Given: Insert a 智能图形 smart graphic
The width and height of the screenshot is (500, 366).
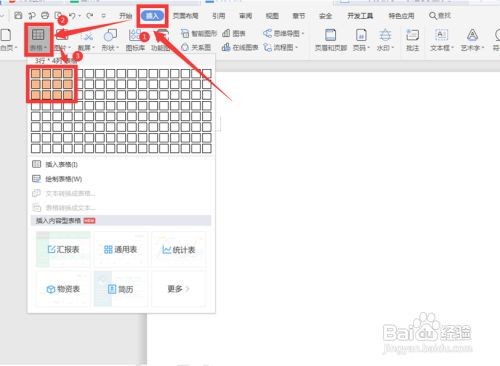Looking at the screenshot, I should point(199,33).
